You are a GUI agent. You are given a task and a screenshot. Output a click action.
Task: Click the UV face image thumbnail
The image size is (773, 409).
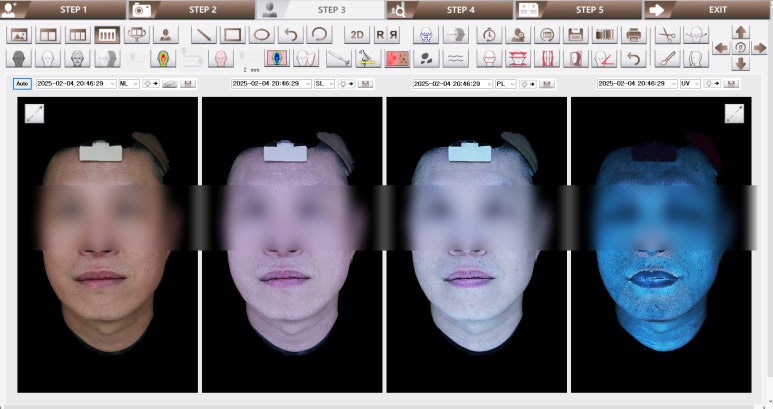661,245
